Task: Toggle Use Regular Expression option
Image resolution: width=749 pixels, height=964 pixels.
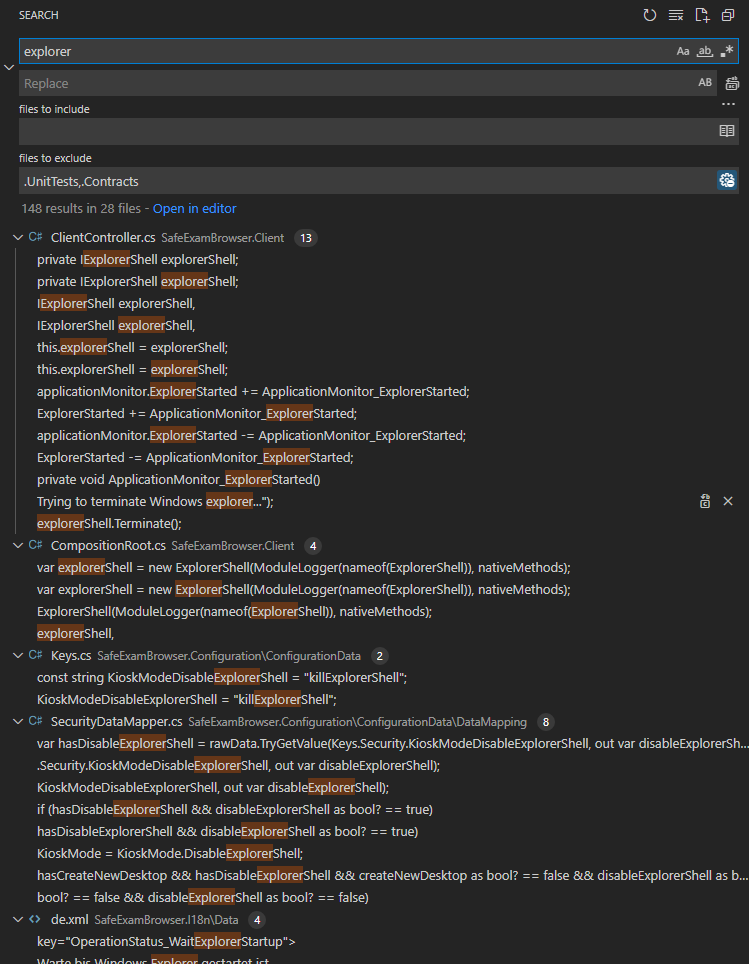Action: tap(727, 51)
